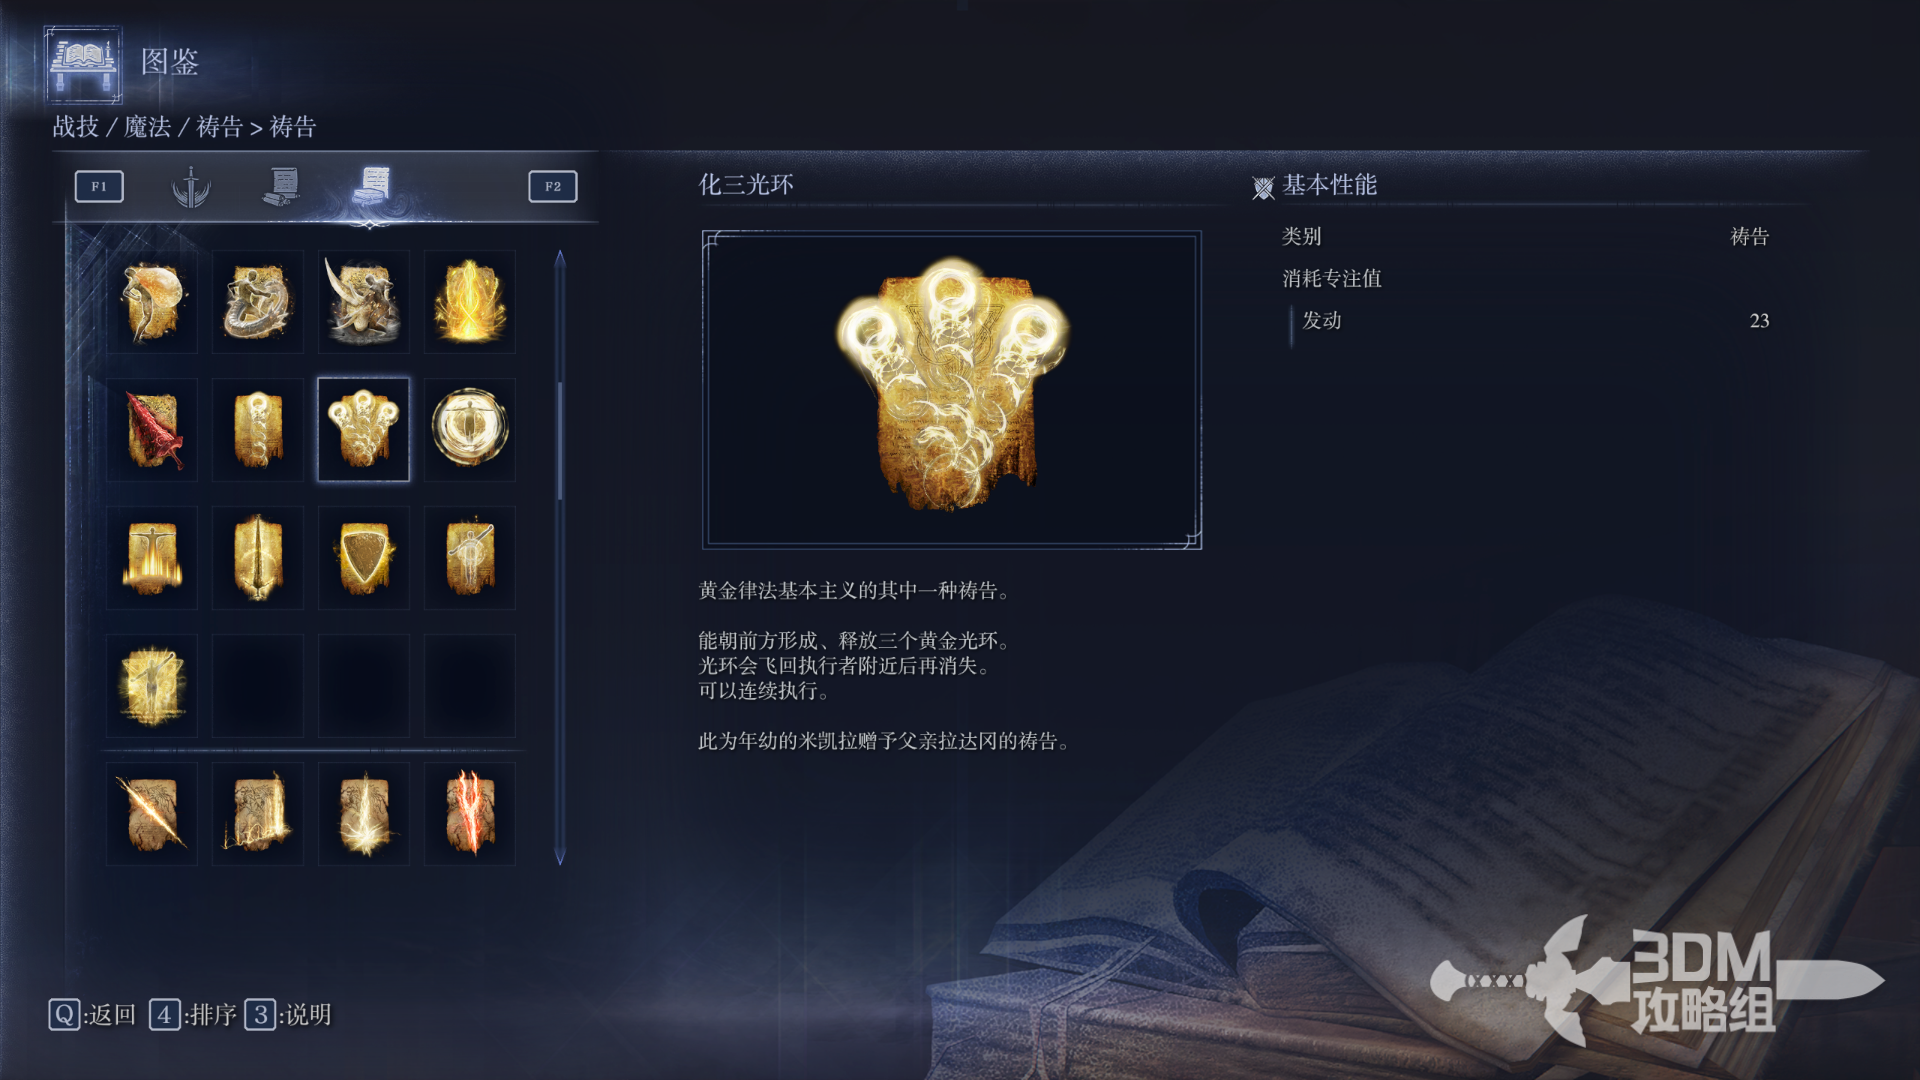Click the 3 说明 description prompt

(x=288, y=1015)
